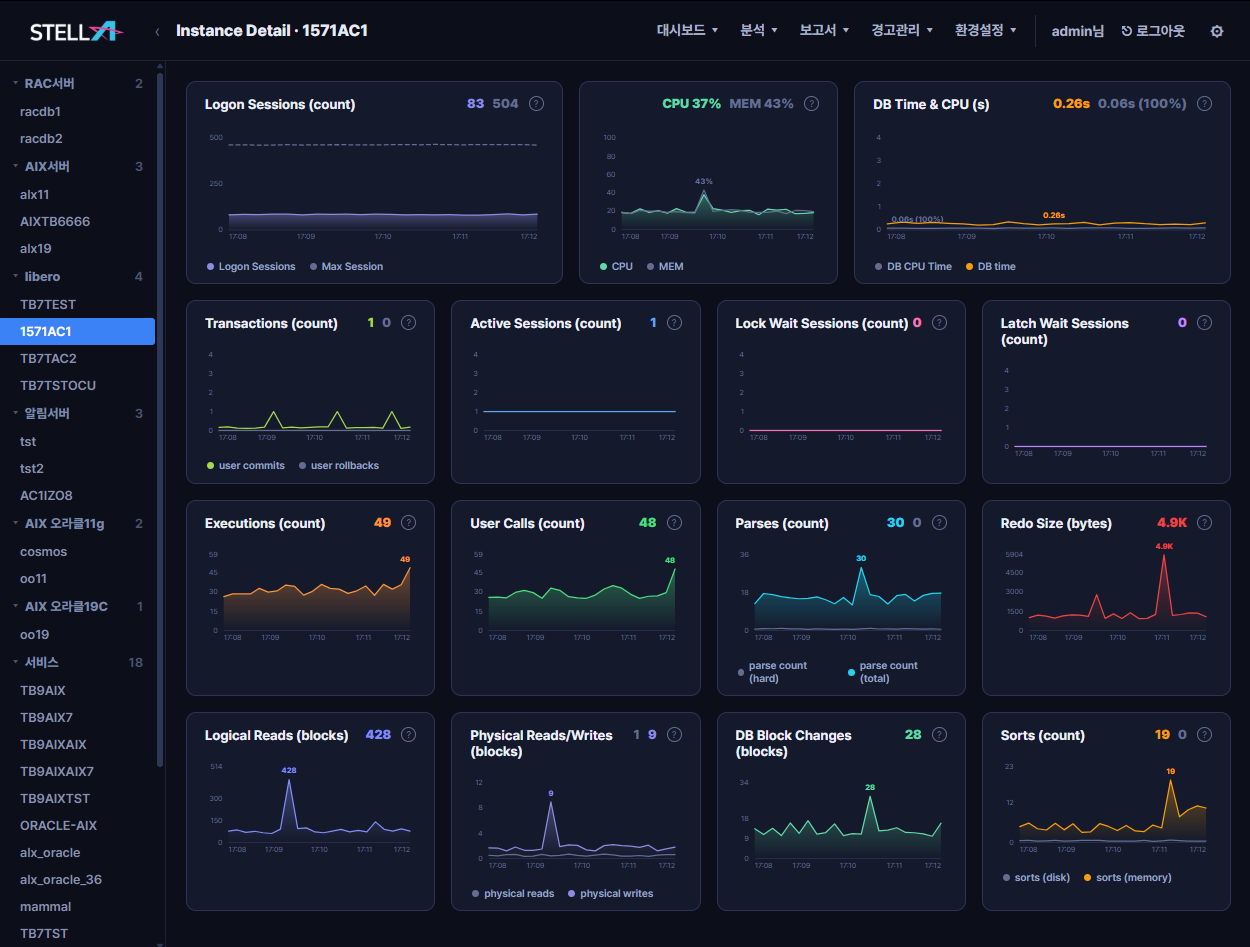
Task: Click the sidebar vertical scrollbar
Action: pyautogui.click(x=160, y=418)
